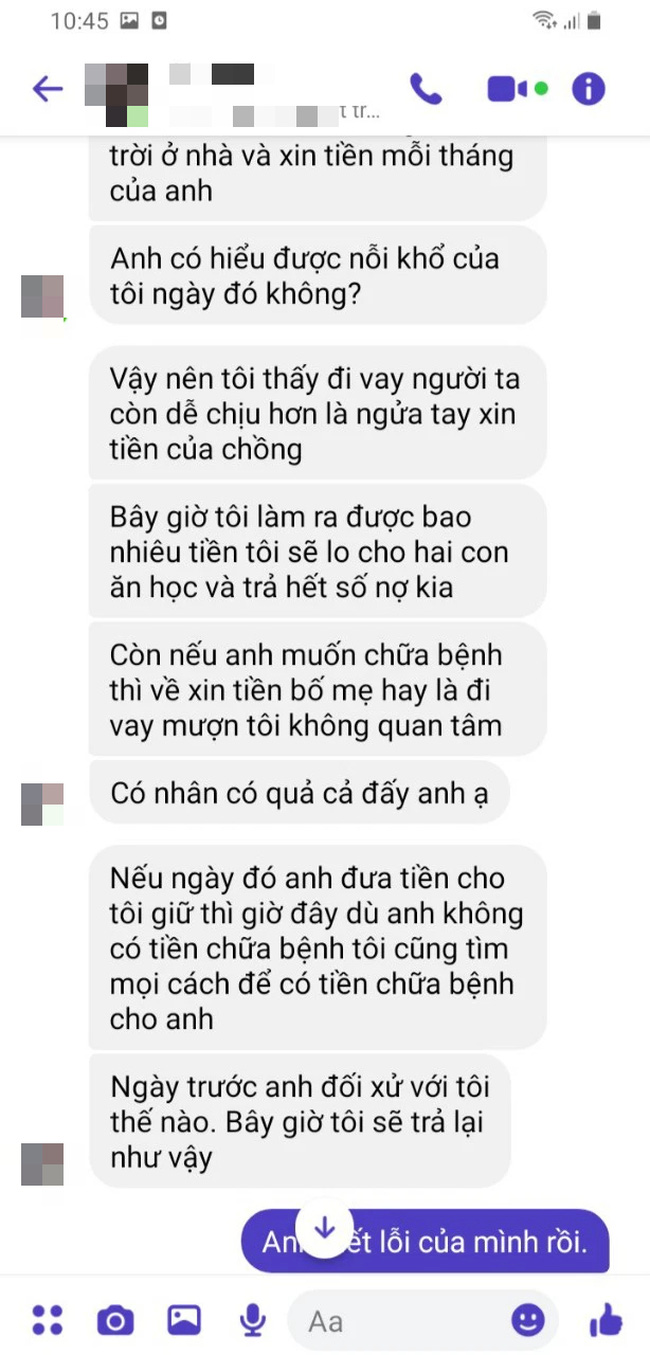Viewport: 650px width, 1355px height.
Task: Tap the purple sent message bubble
Action: pyautogui.click(x=425, y=1241)
